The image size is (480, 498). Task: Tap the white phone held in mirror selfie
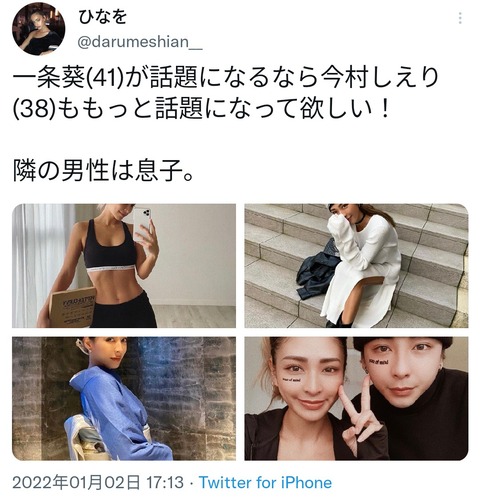[x=142, y=223]
